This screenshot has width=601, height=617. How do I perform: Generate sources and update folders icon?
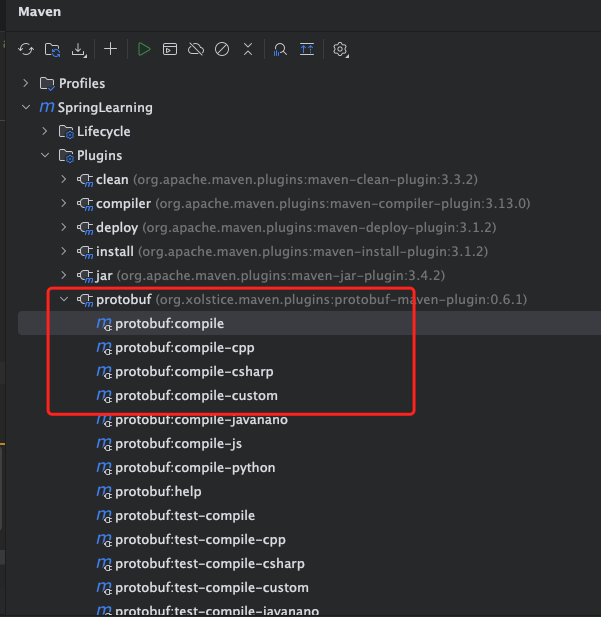[x=52, y=50]
